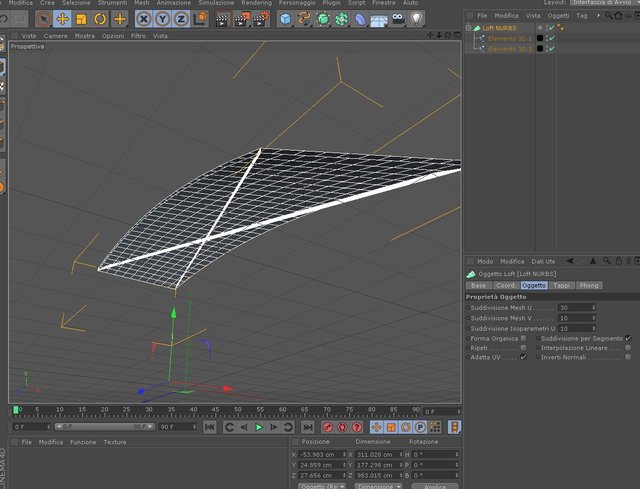Add a cube primitive object
This screenshot has width=640, height=489.
(x=285, y=19)
